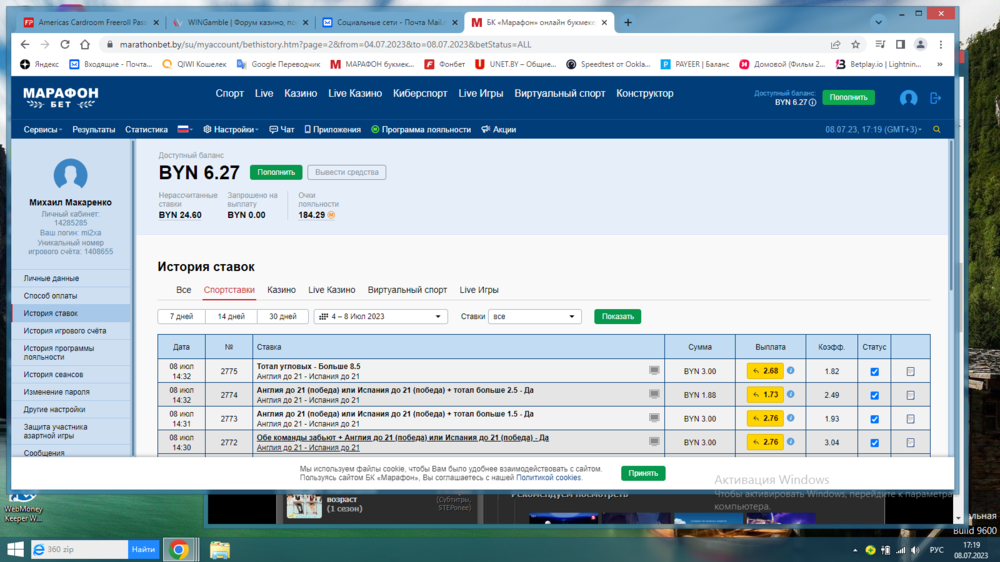Open Киберспорт in the top navigation
This screenshot has height=562, width=1000.
tap(420, 93)
